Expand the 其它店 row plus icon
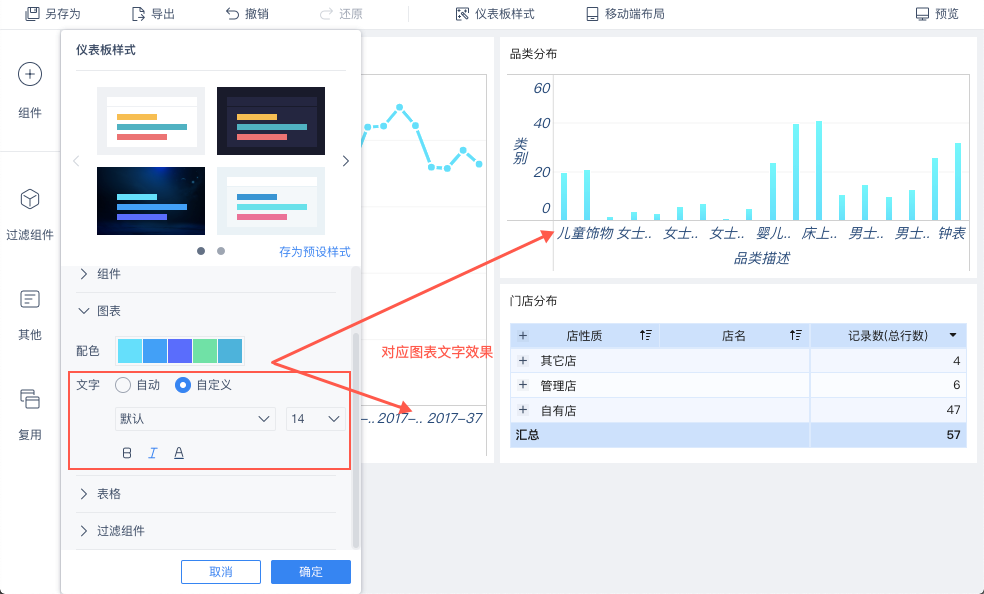Image resolution: width=984 pixels, height=594 pixels. point(523,361)
